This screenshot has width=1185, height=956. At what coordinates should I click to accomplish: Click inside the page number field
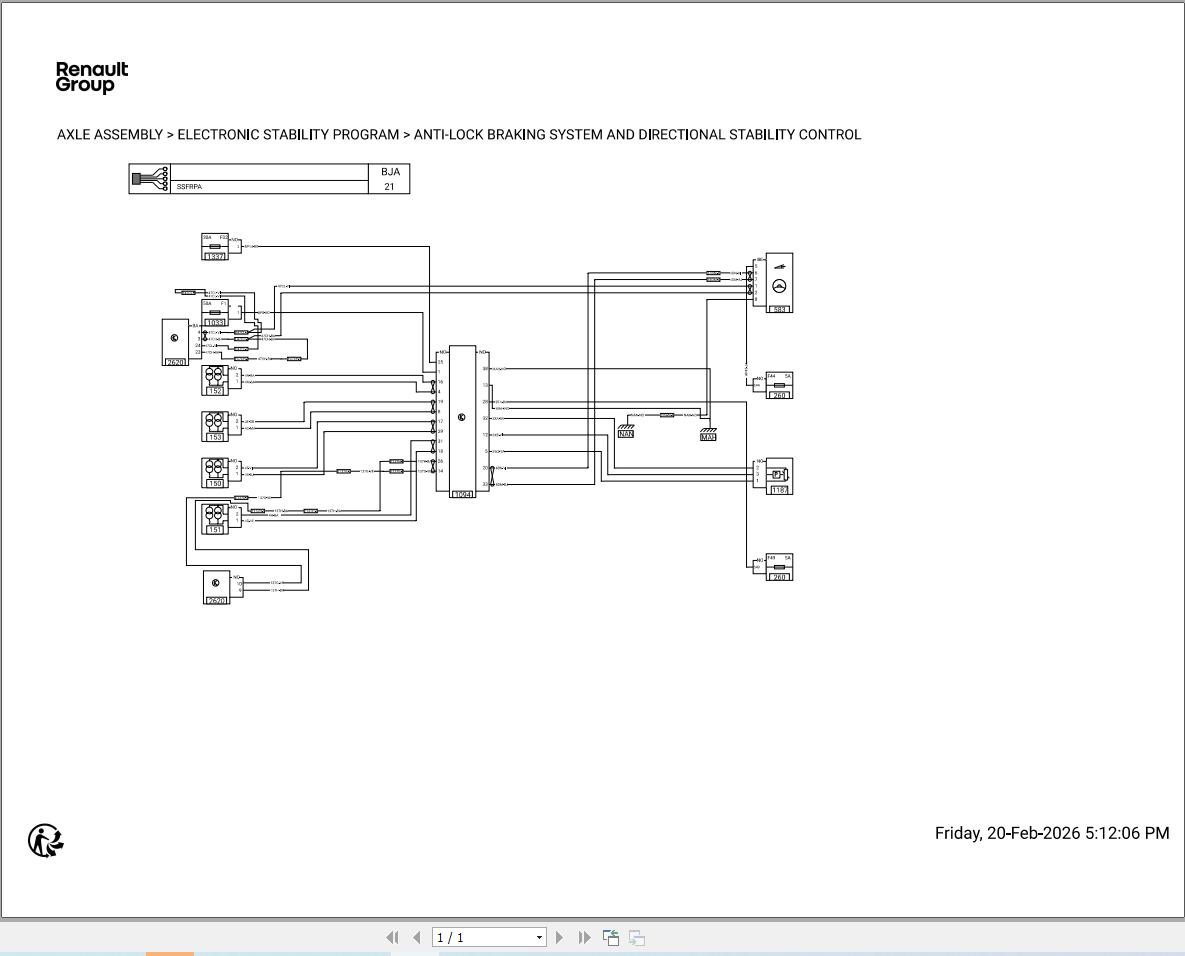482,937
